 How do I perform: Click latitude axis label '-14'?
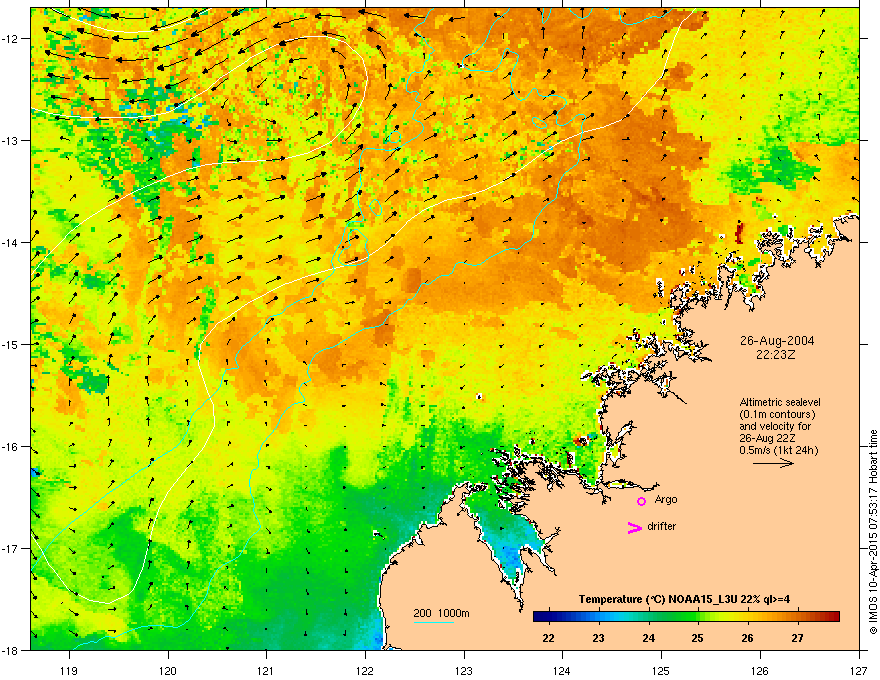pos(10,242)
